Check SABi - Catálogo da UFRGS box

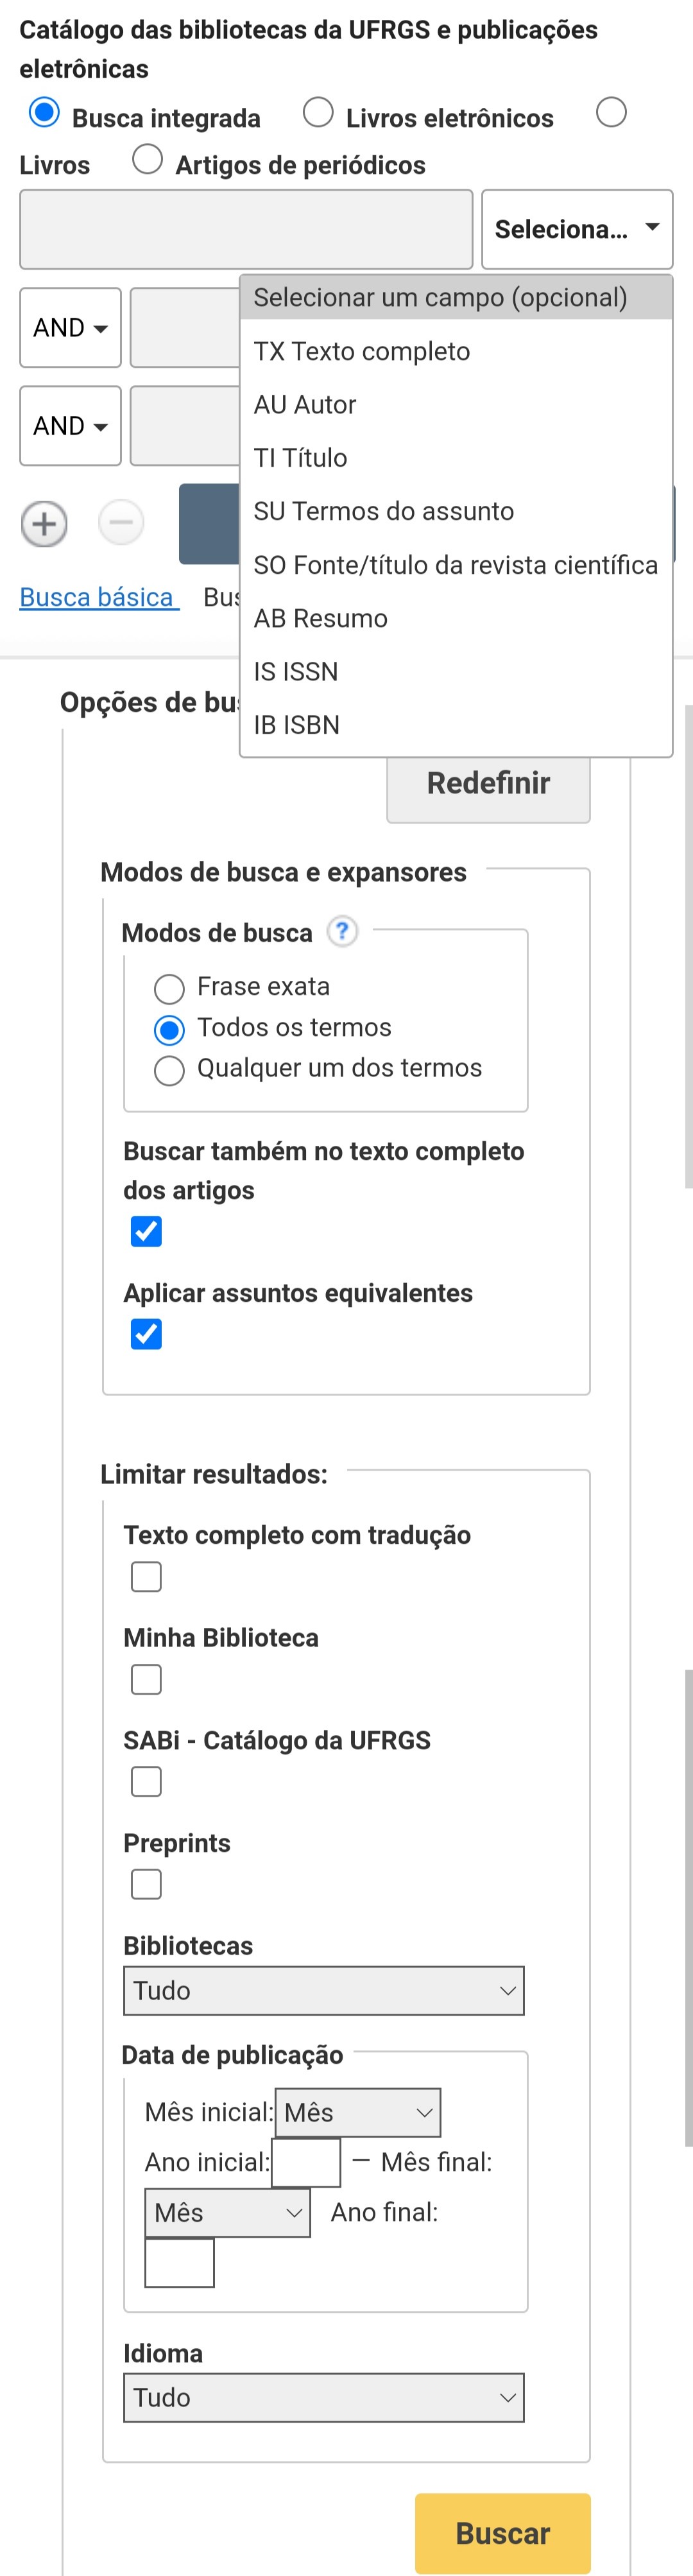pos(146,1781)
